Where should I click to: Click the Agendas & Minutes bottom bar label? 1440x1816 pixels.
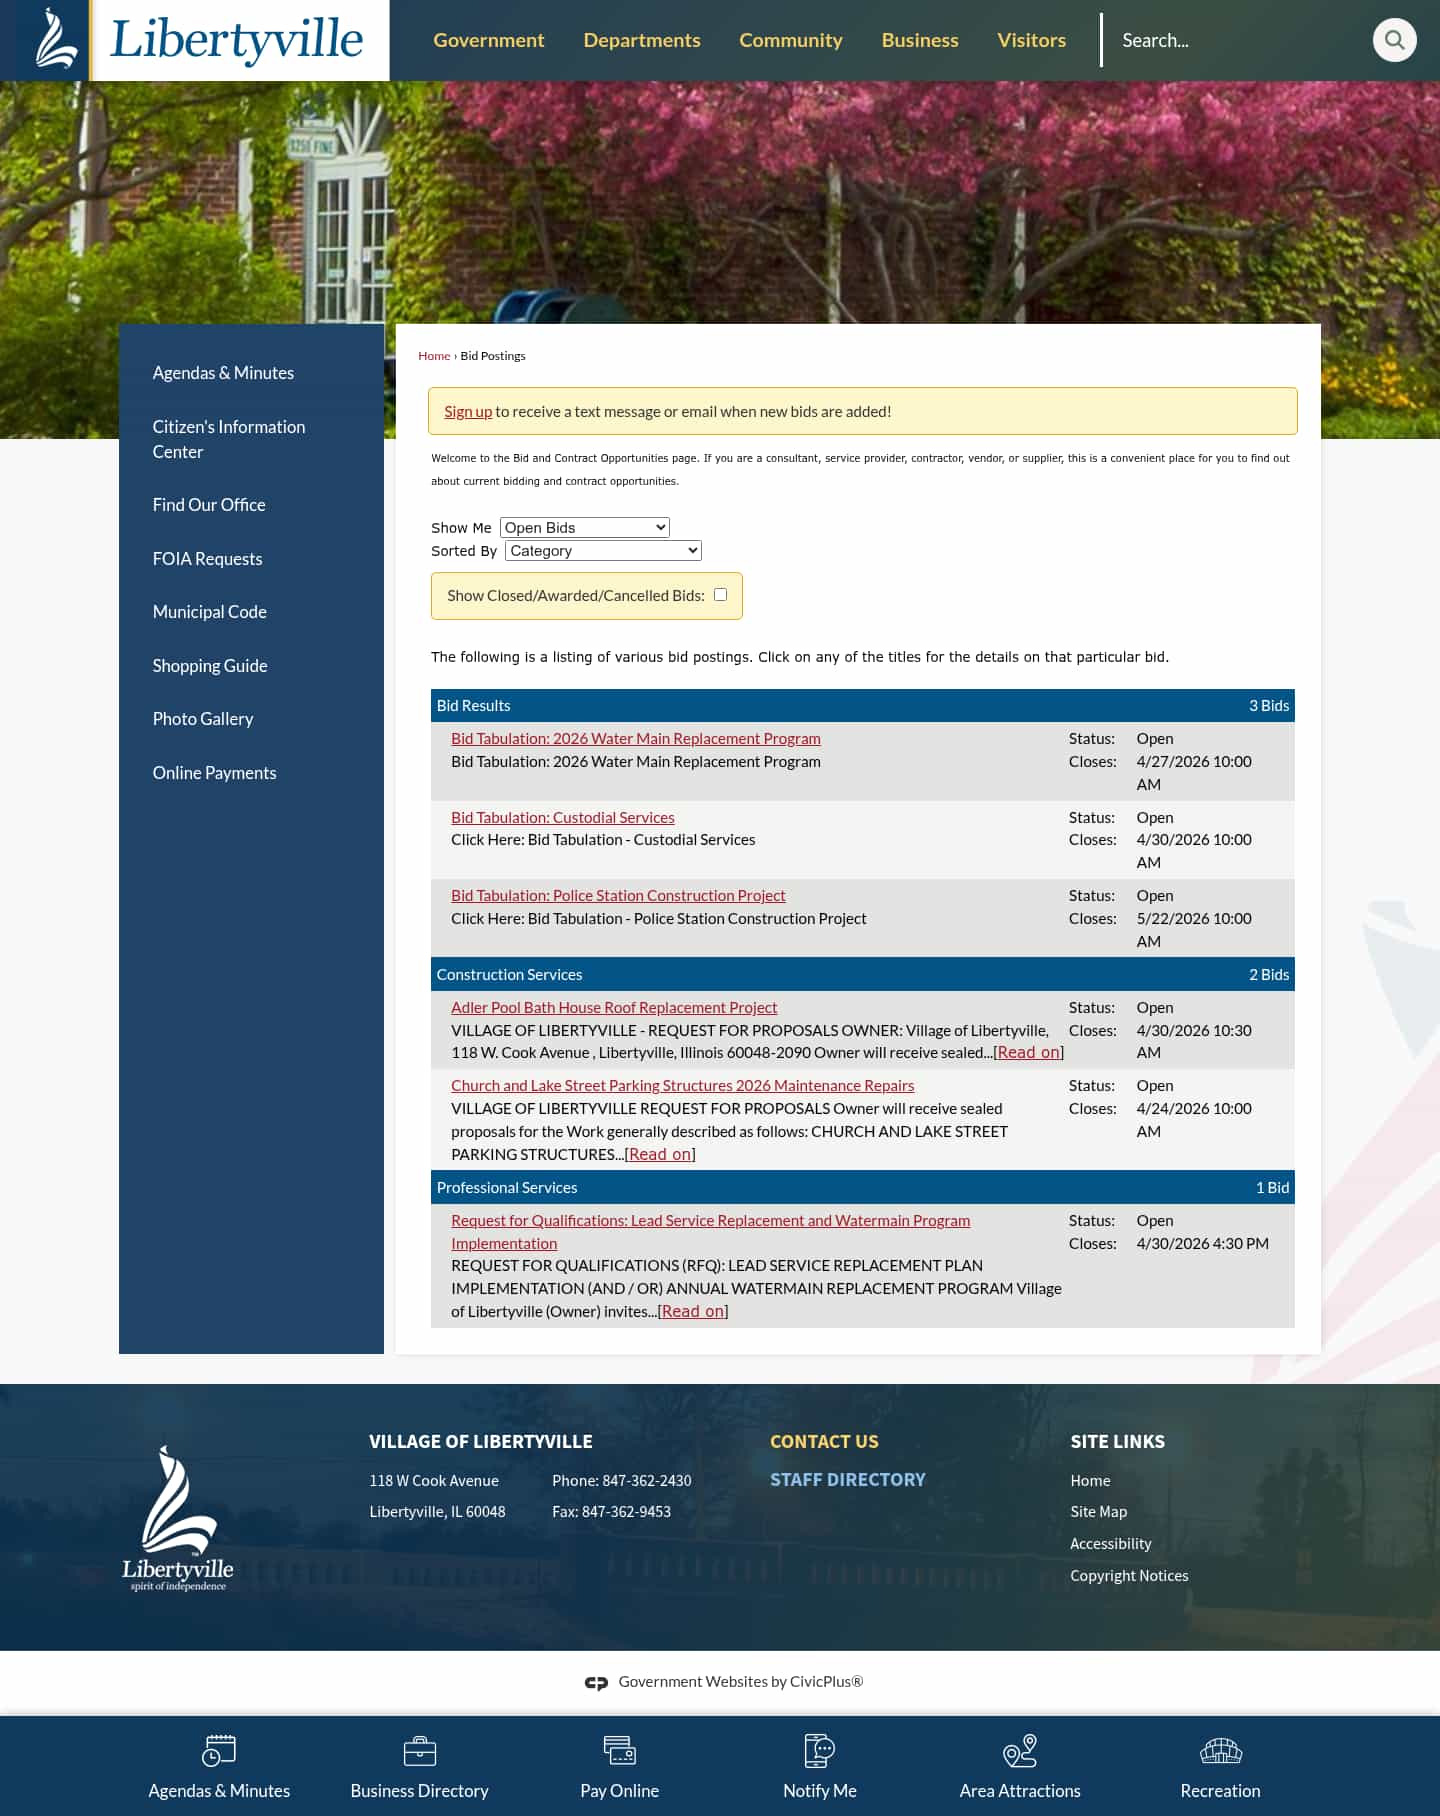(219, 1791)
